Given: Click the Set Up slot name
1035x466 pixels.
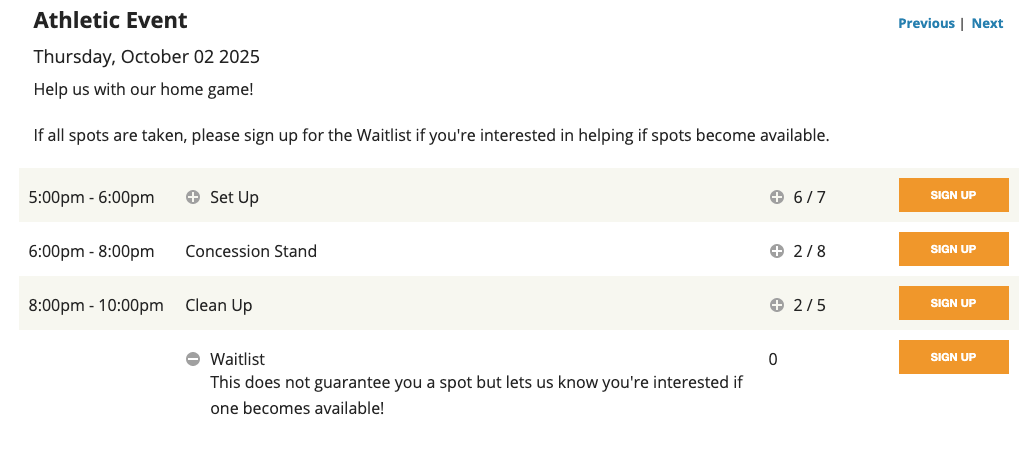Looking at the screenshot, I should point(234,197).
